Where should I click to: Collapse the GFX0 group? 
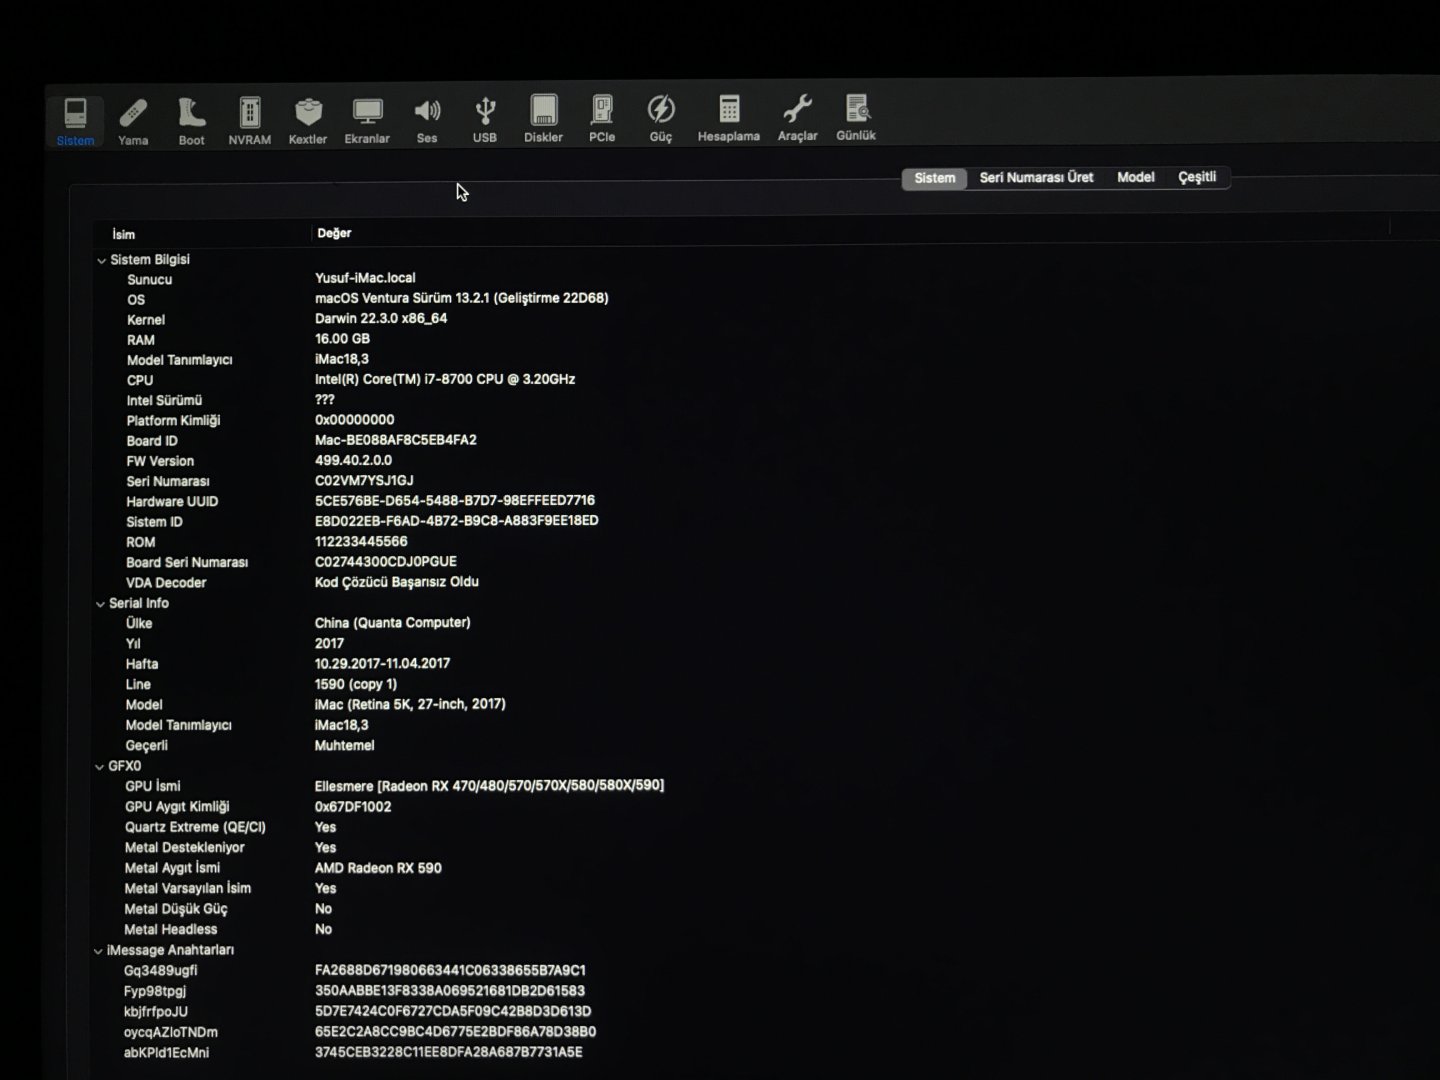[x=99, y=767]
